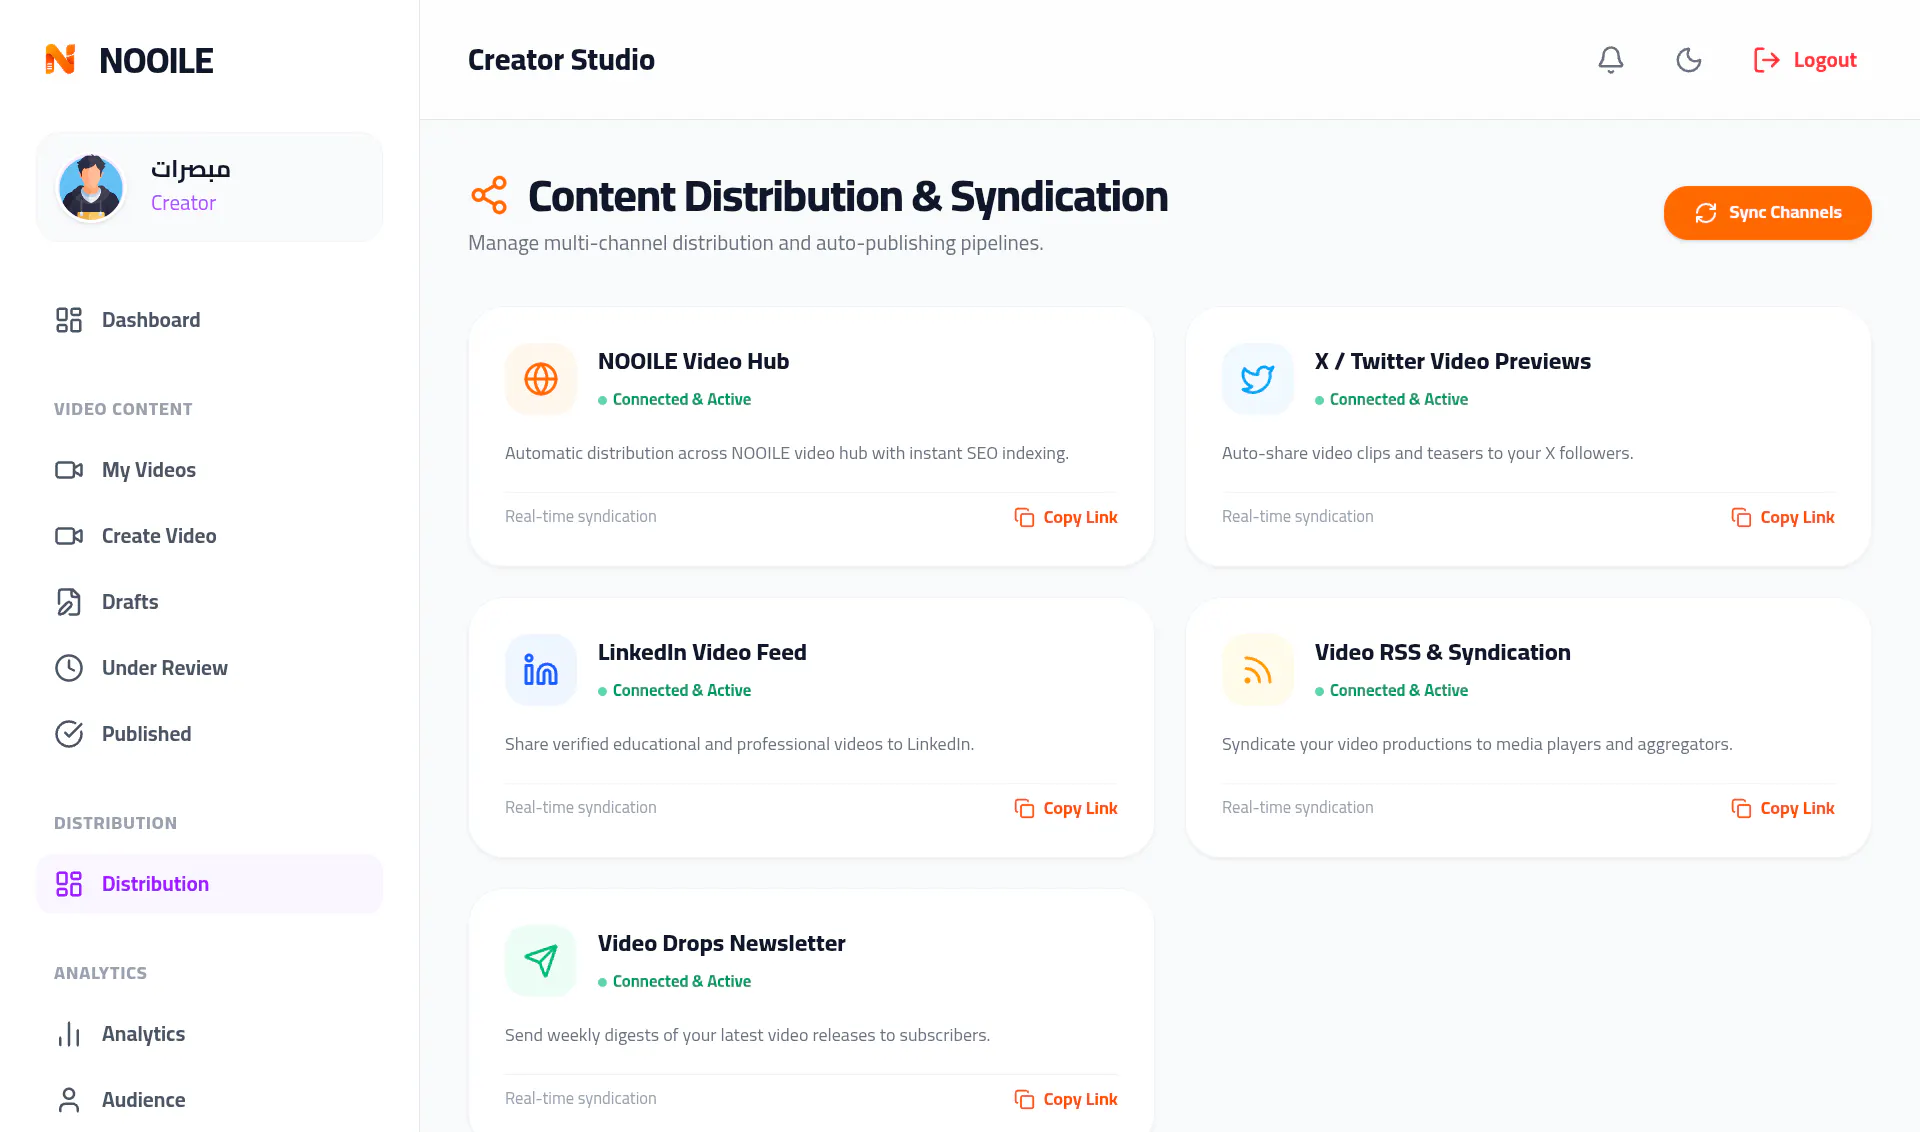
Task: Open Drafts in sidebar
Action: tap(210, 602)
